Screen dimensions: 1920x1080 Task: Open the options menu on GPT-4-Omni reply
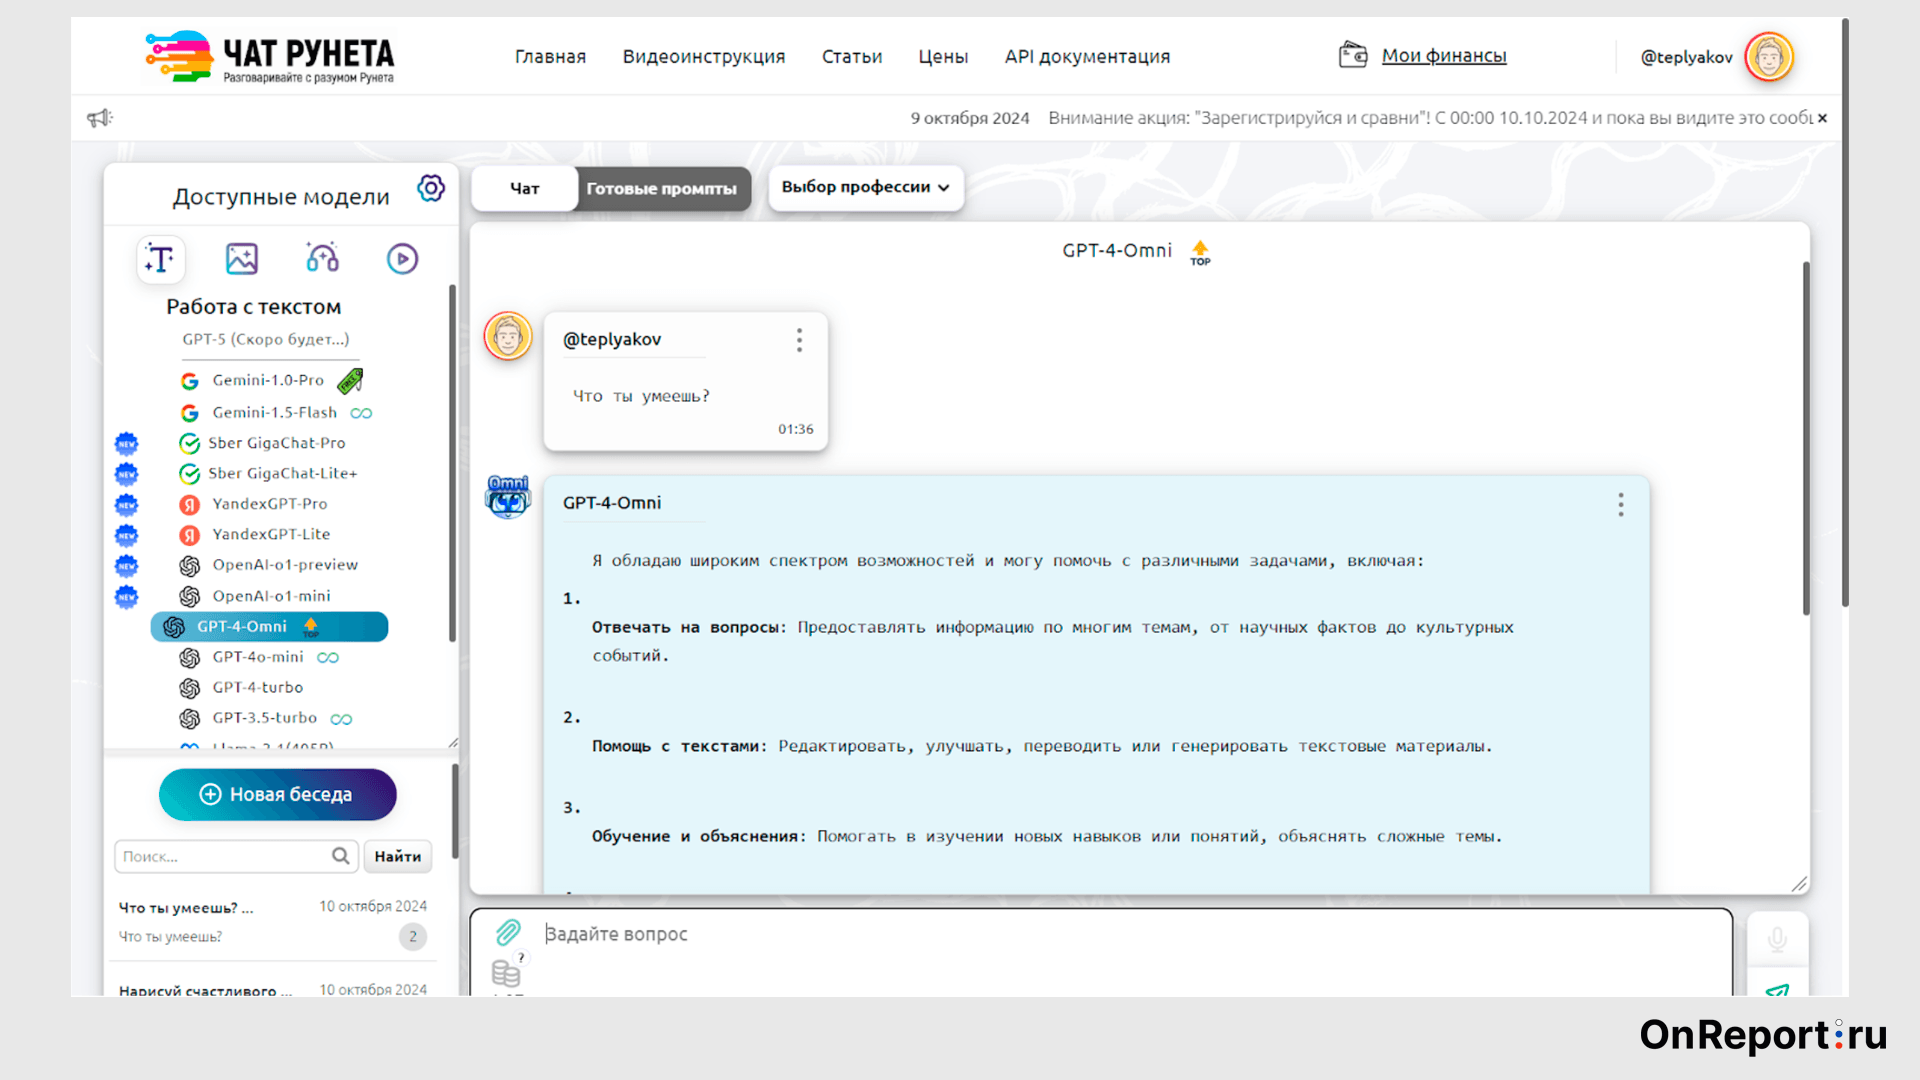point(1621,504)
